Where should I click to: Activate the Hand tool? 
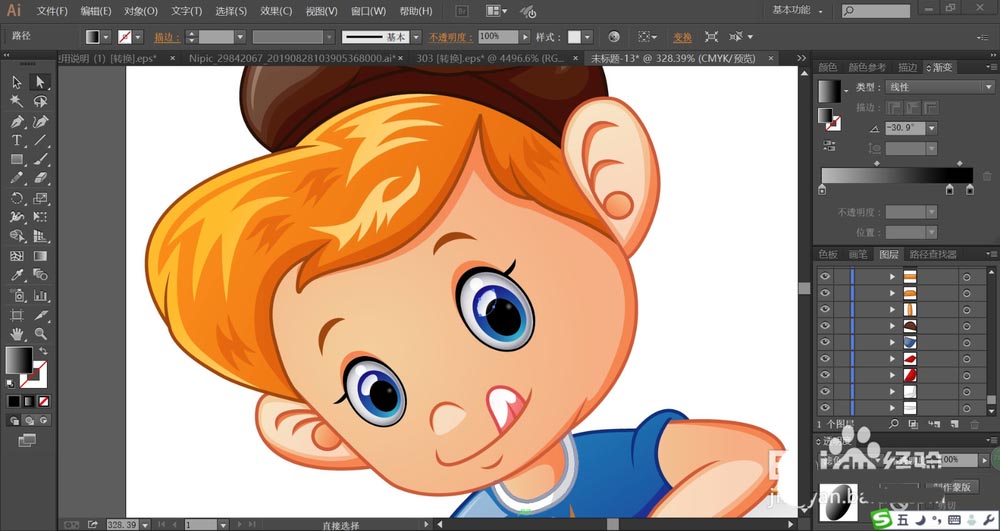pos(17,333)
